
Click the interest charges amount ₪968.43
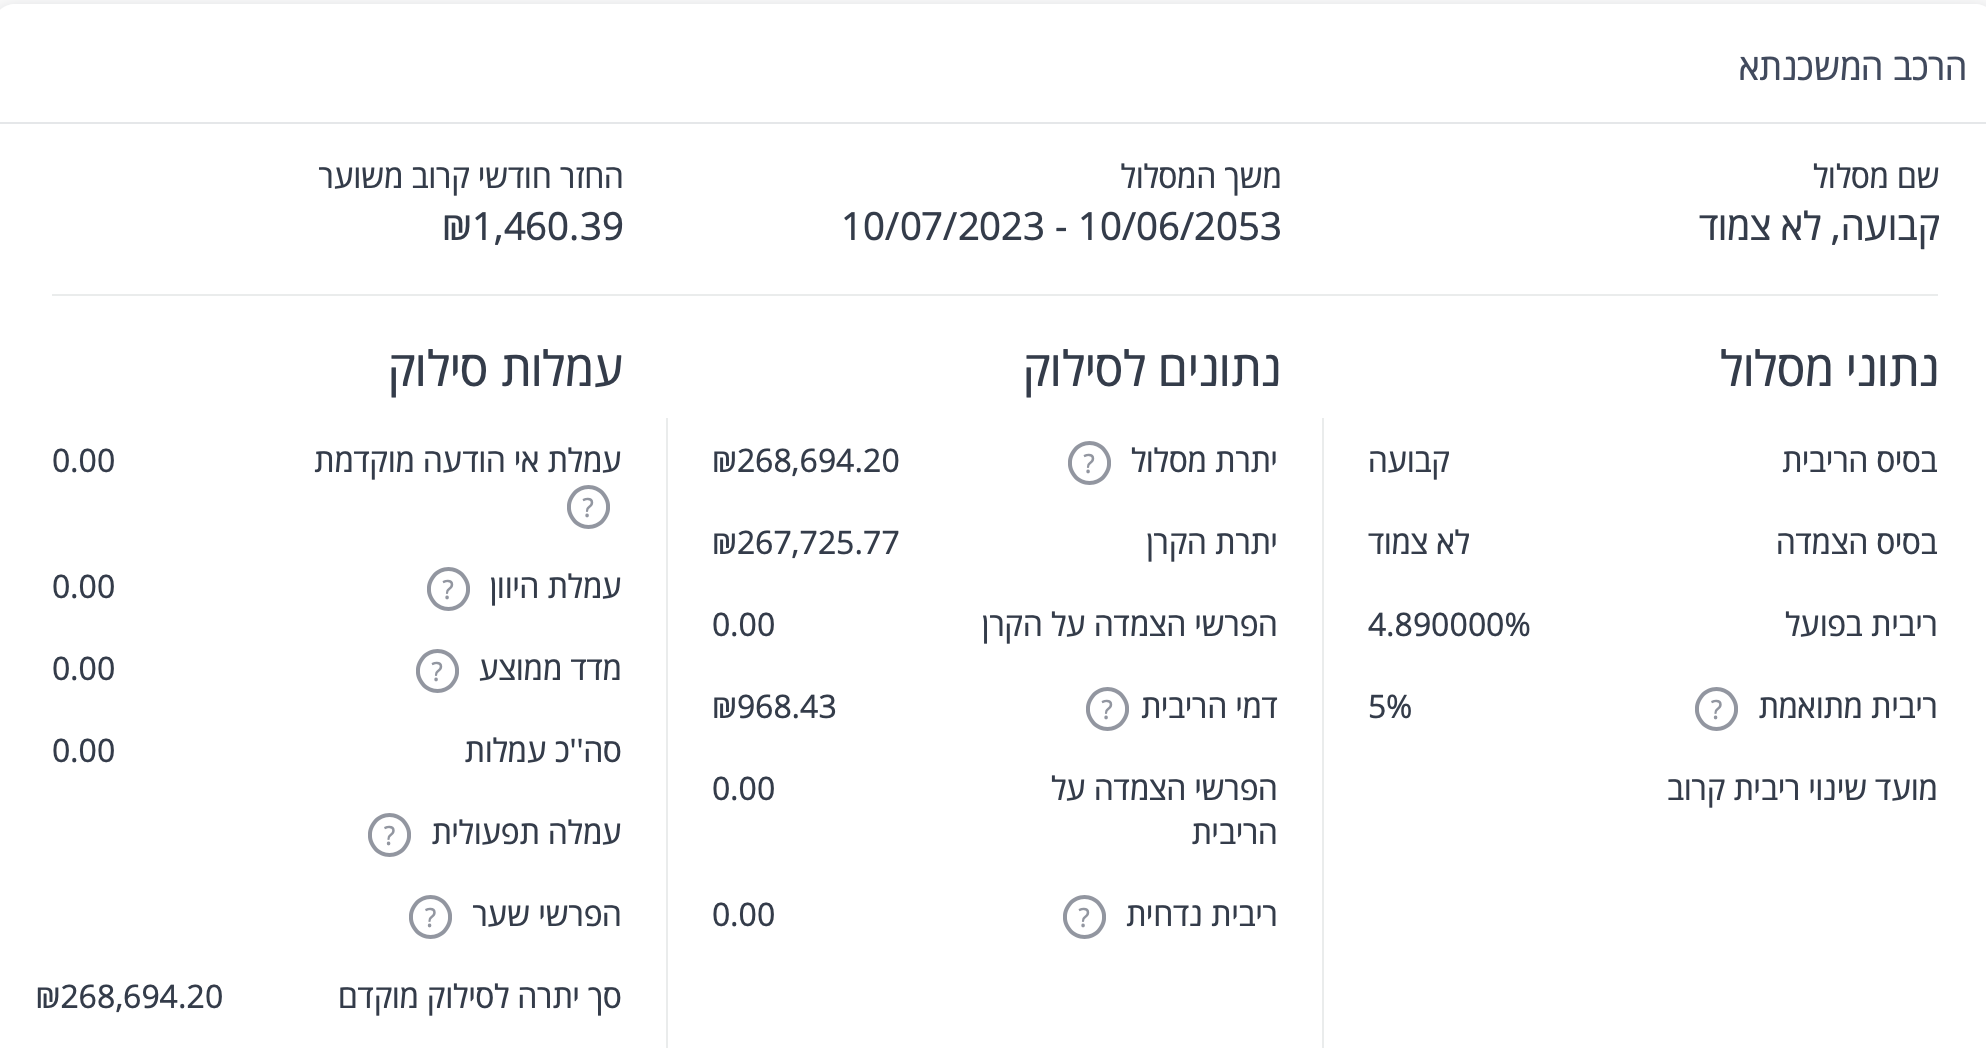tap(774, 707)
